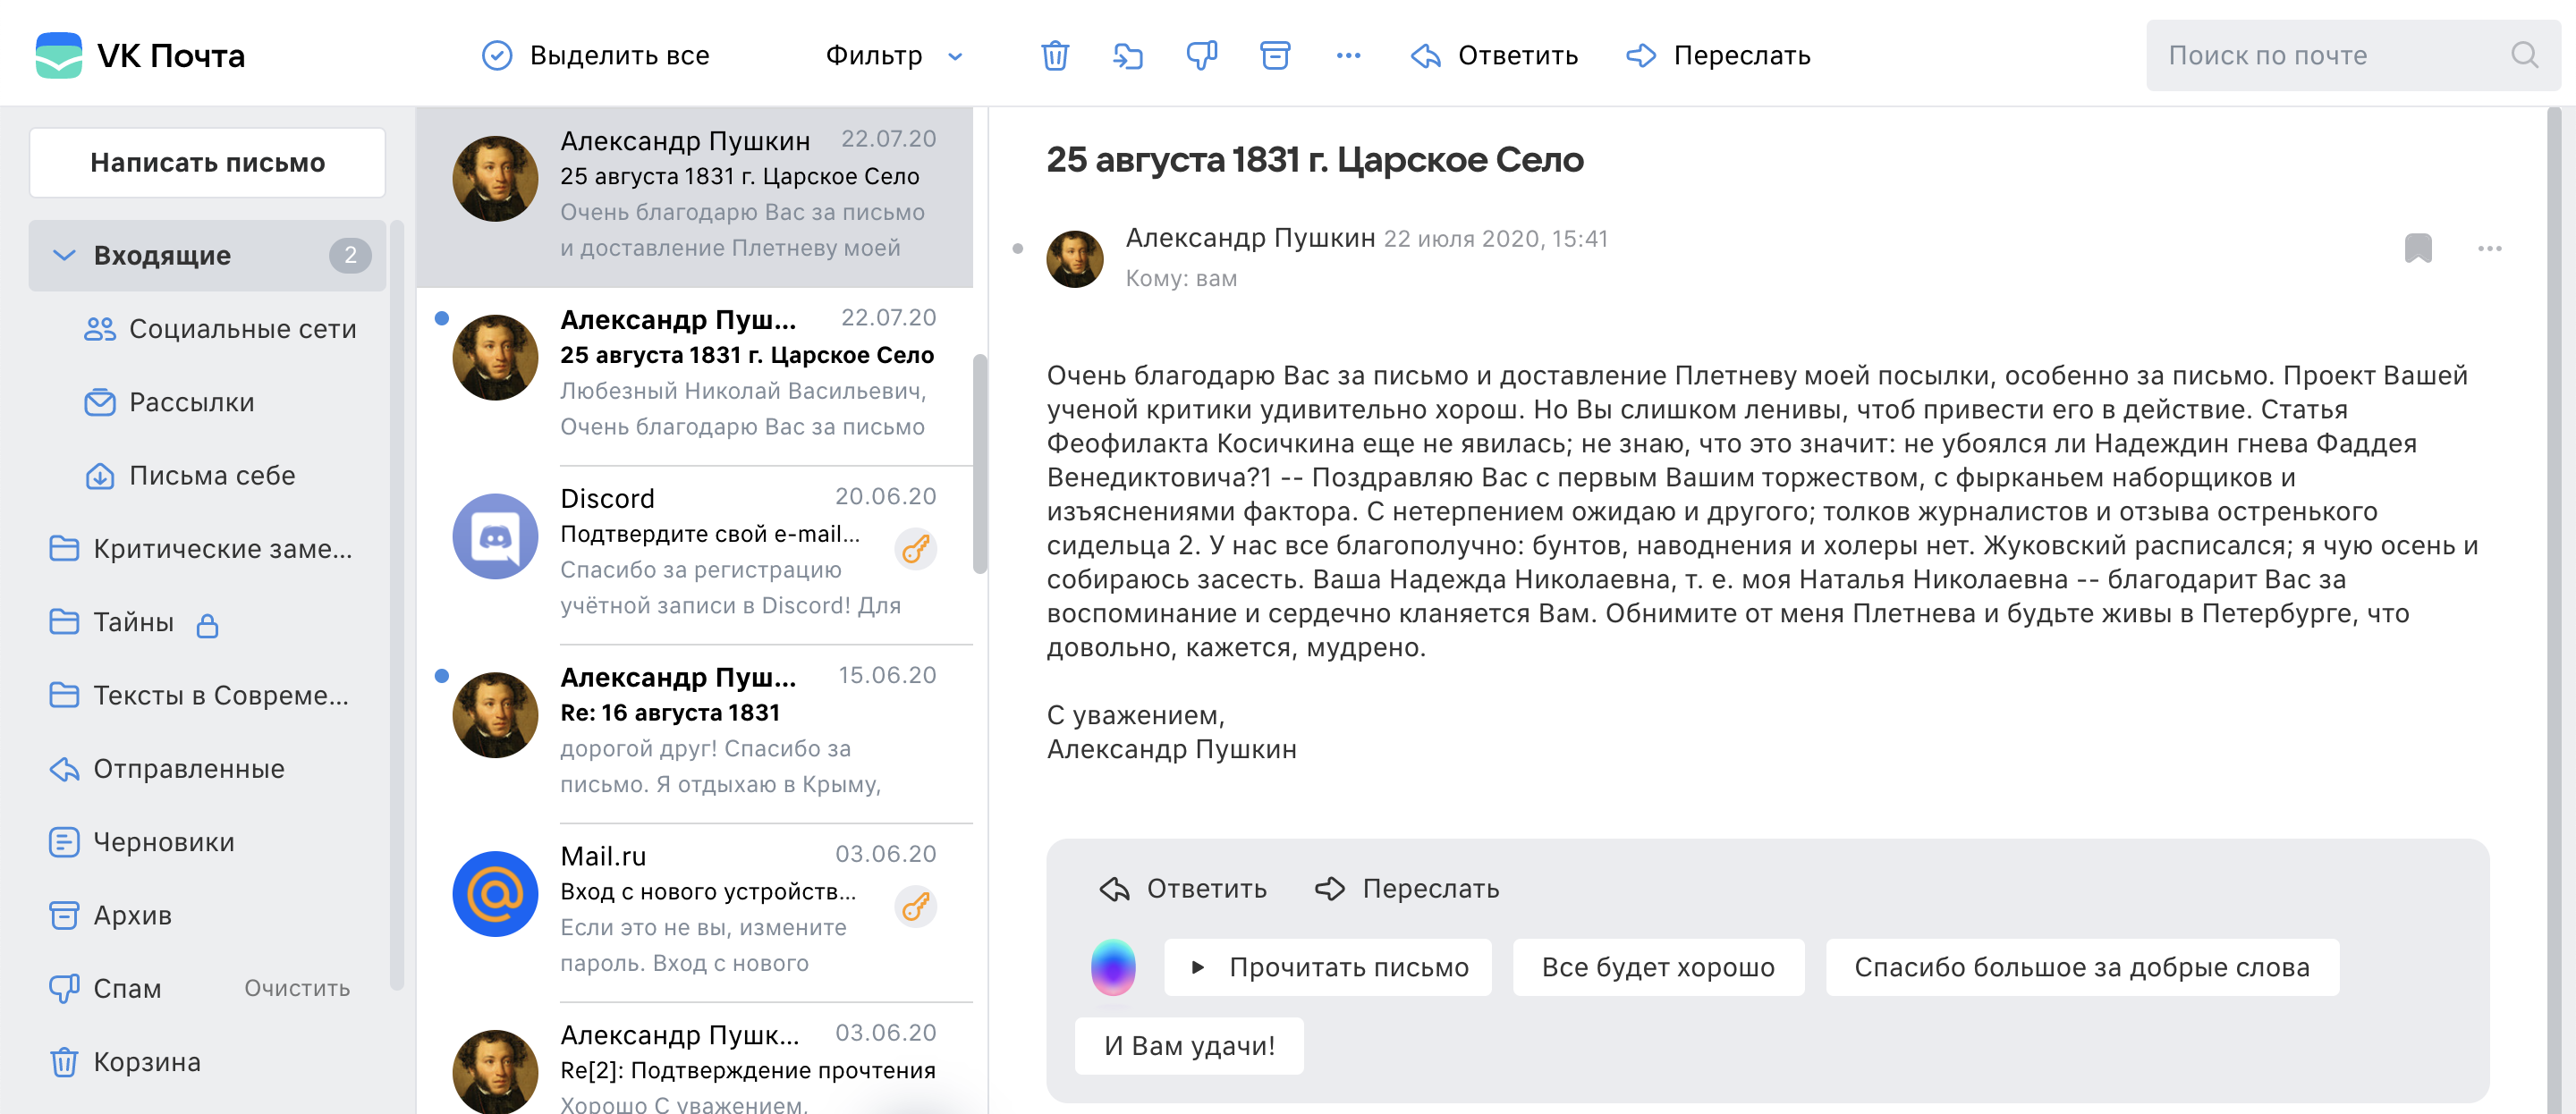2576x1114 pixels.
Task: Click the trash delete icon in toolbar
Action: (1055, 55)
